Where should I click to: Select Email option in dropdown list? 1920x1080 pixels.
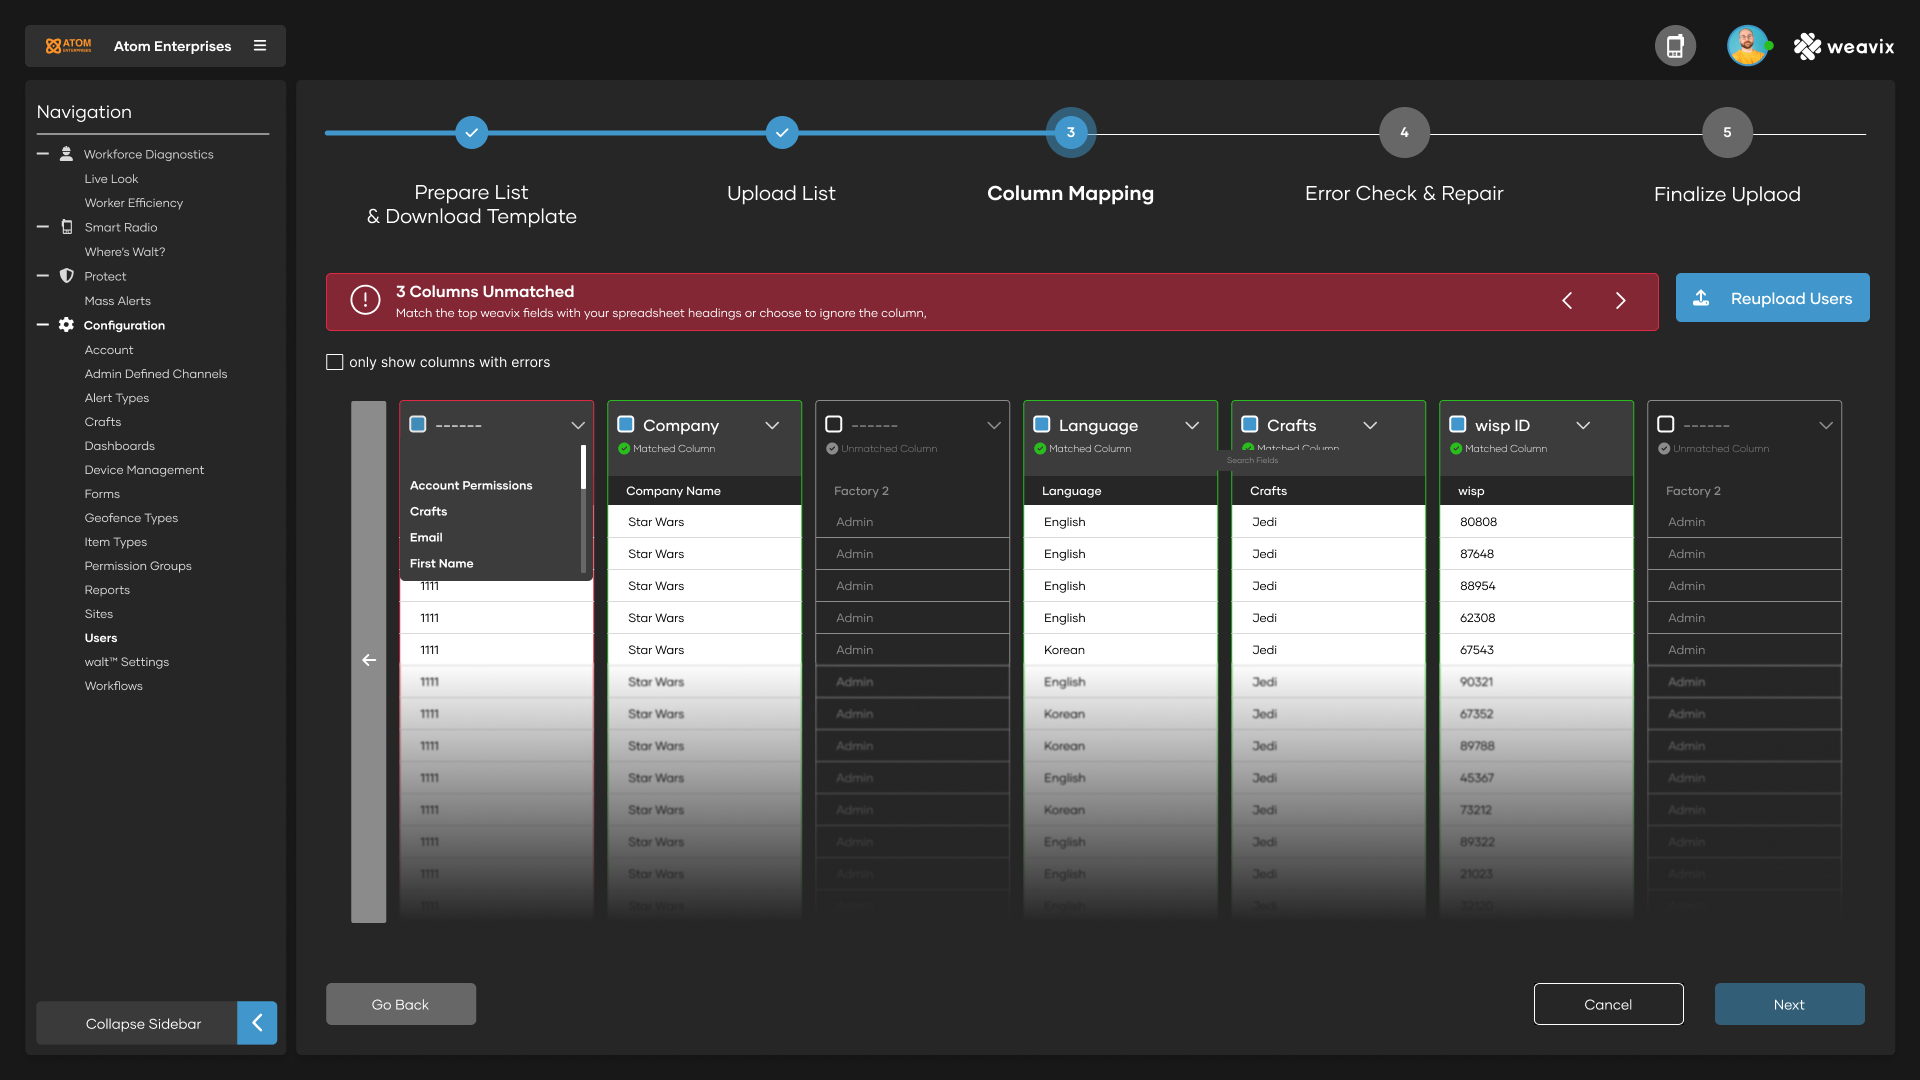(x=426, y=537)
